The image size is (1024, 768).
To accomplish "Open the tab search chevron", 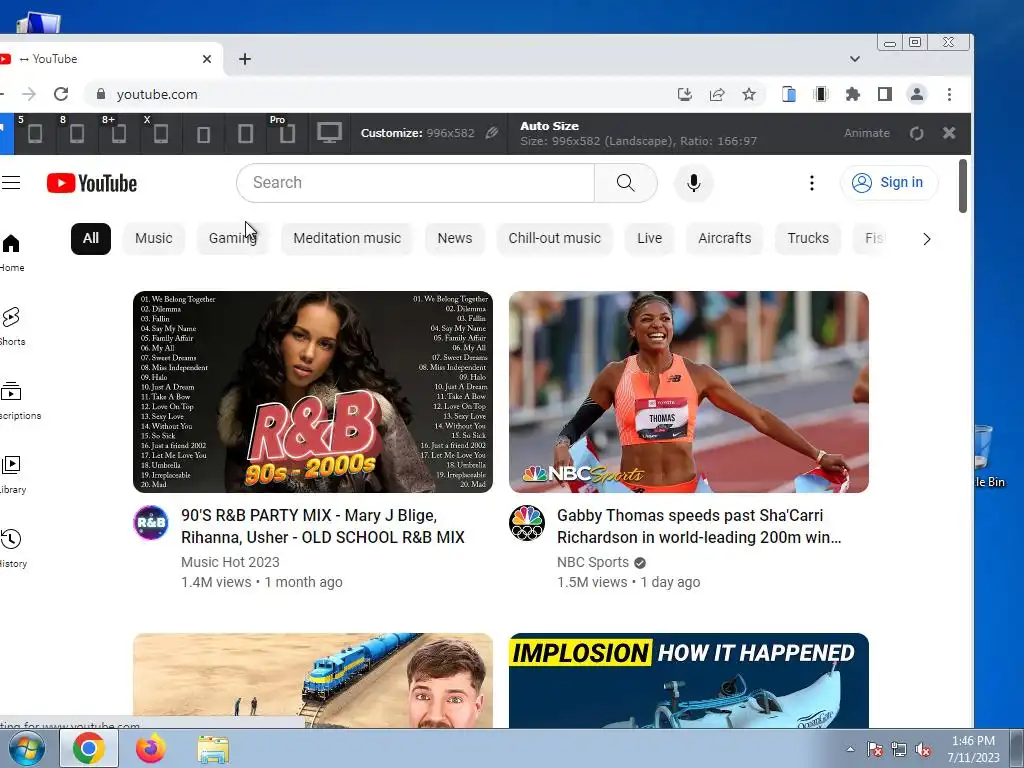I will (855, 59).
